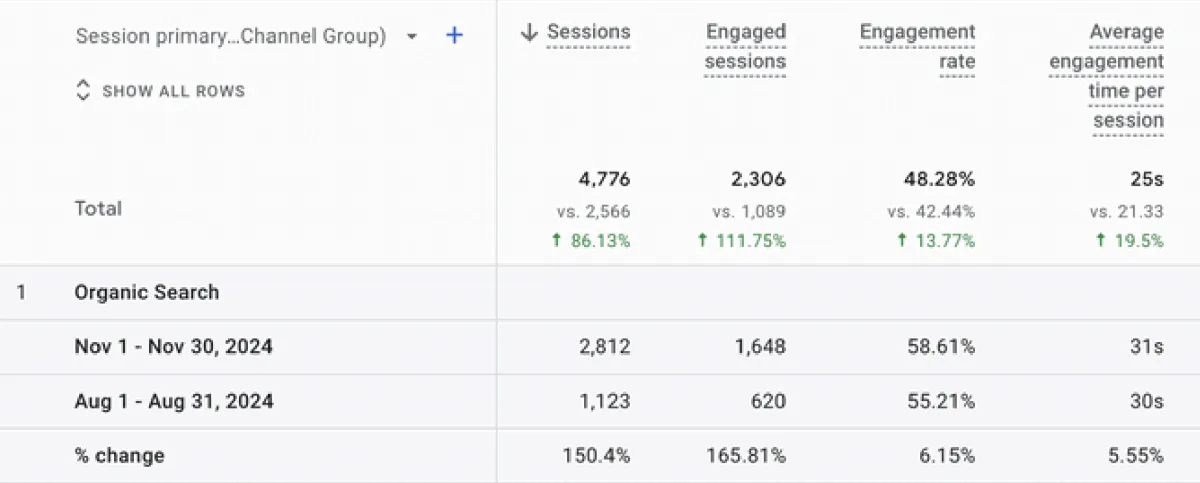
Task: Click the dropdown caret next to Channel Group
Action: [412, 37]
